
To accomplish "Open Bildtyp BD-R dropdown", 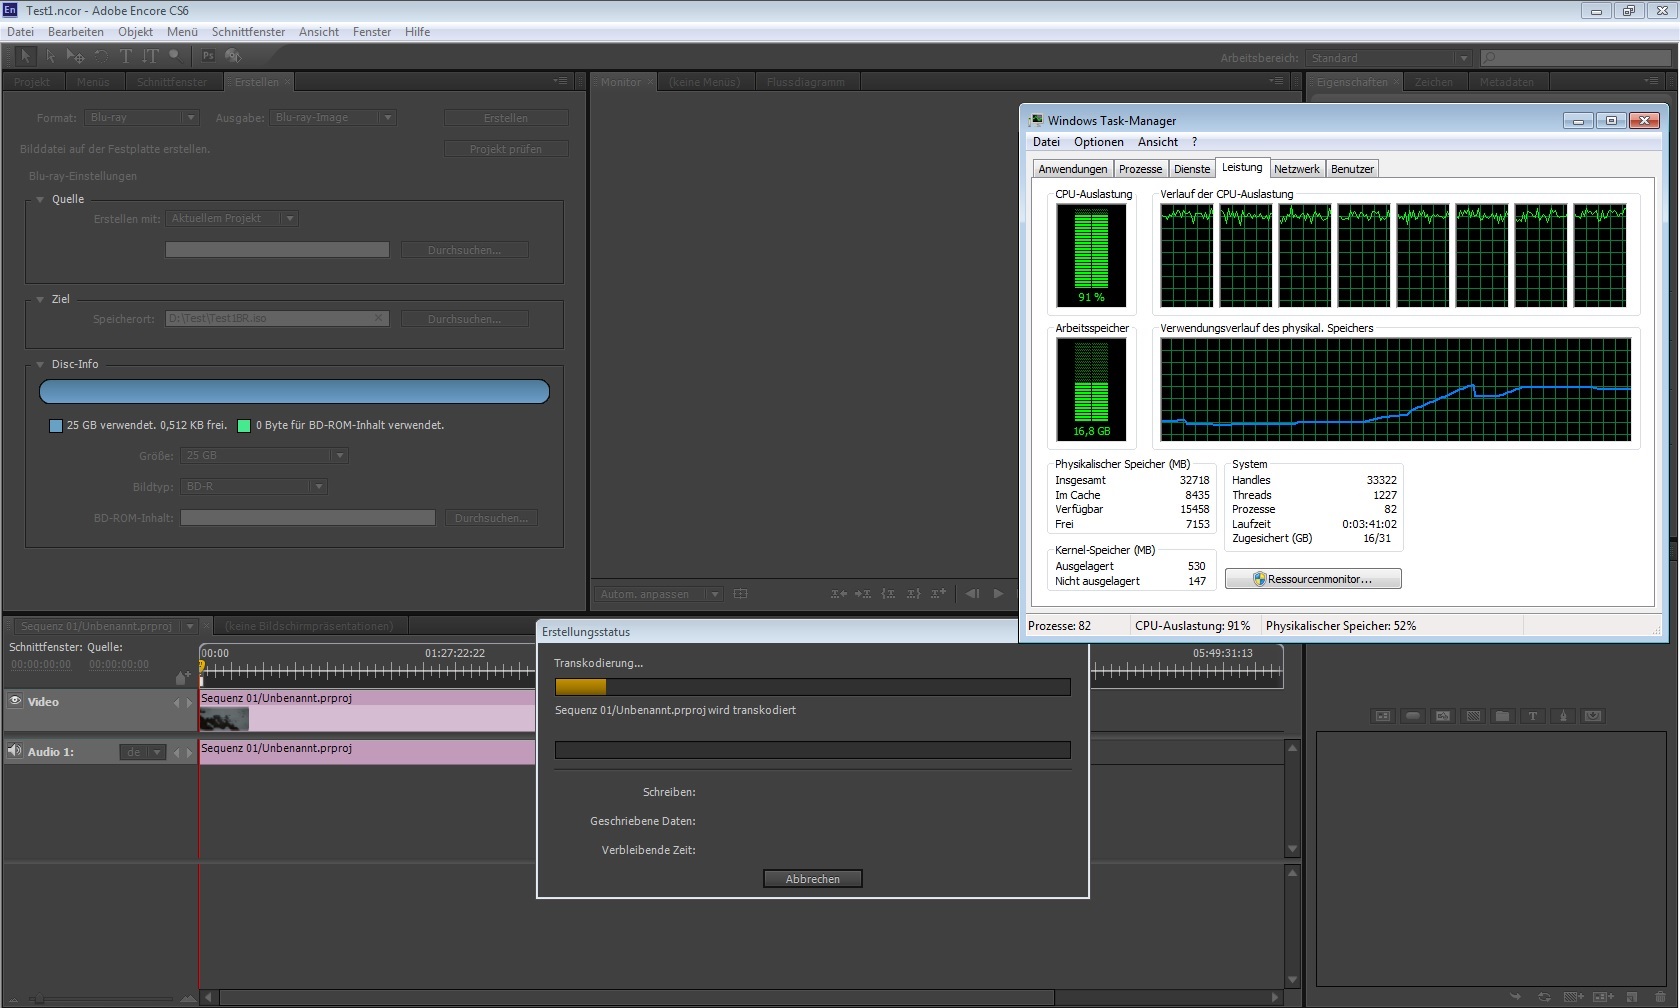I will point(254,487).
